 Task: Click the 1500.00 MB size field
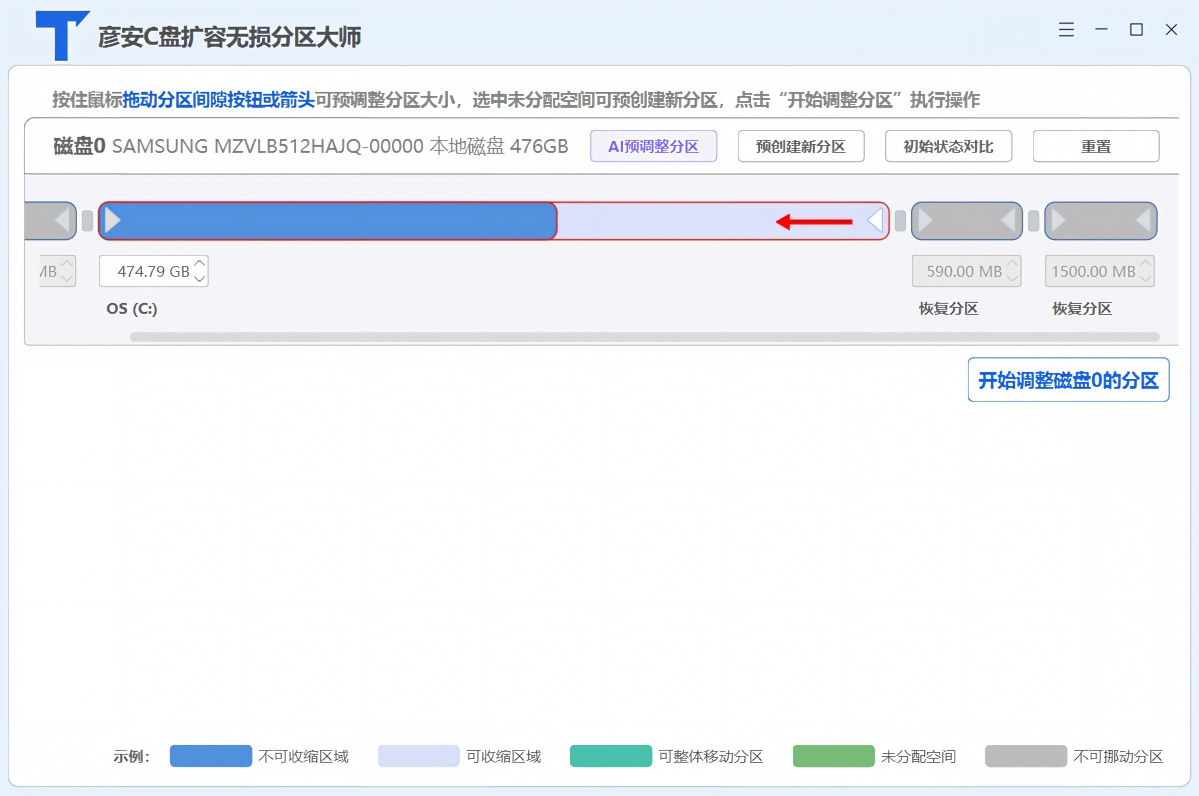[1100, 271]
